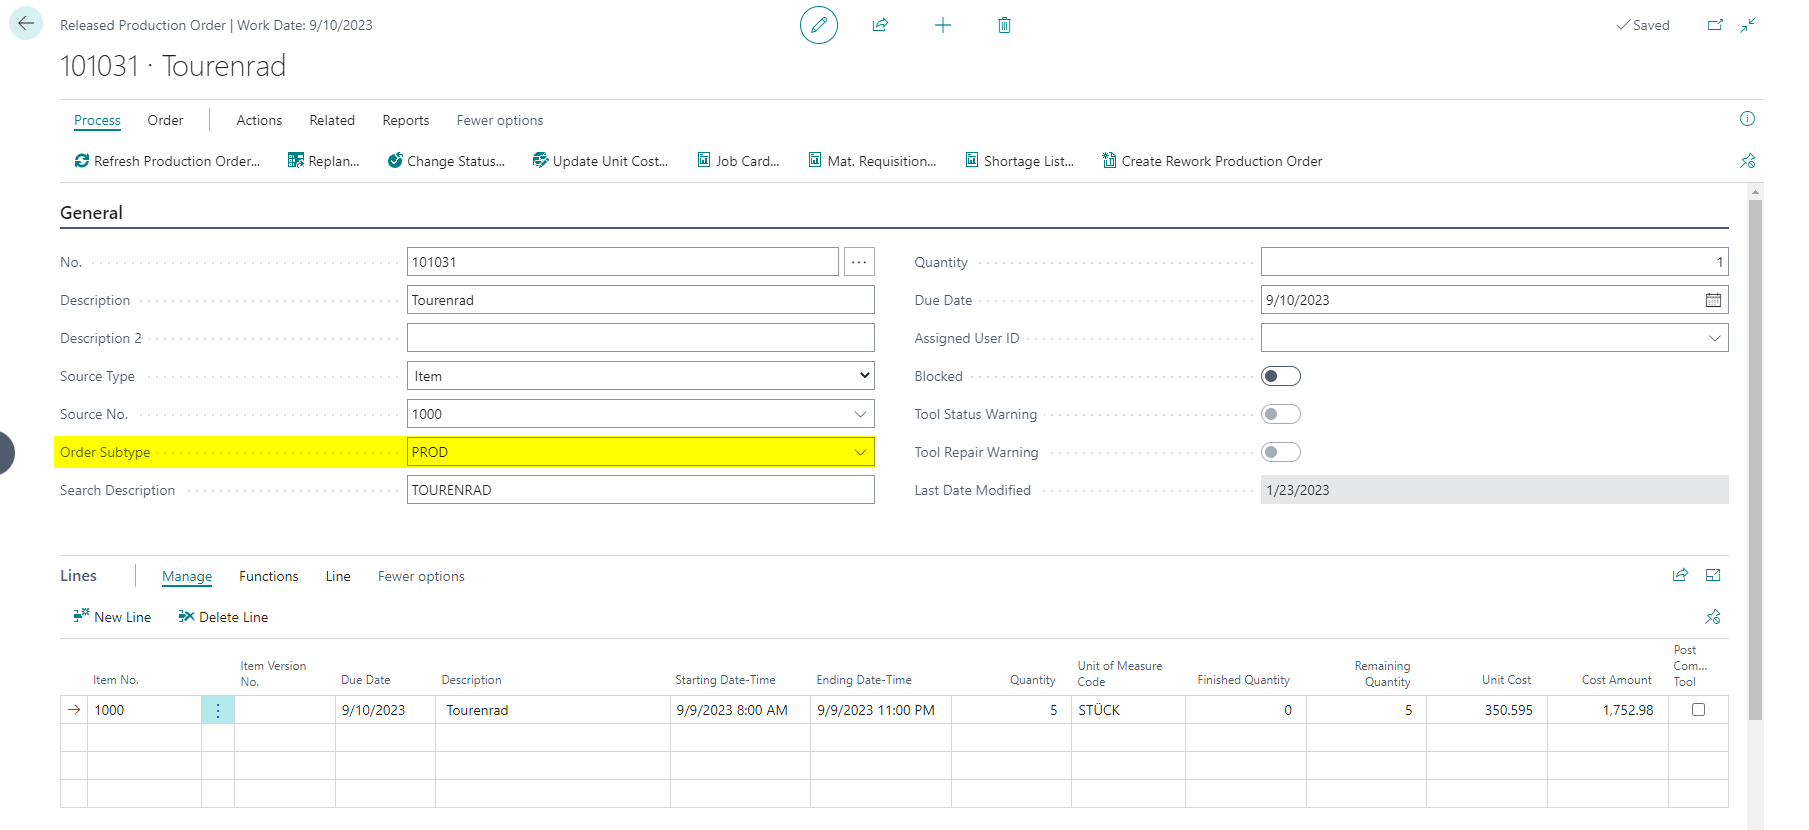1809x830 pixels.
Task: Open the Line menu in Lines
Action: click(x=338, y=576)
